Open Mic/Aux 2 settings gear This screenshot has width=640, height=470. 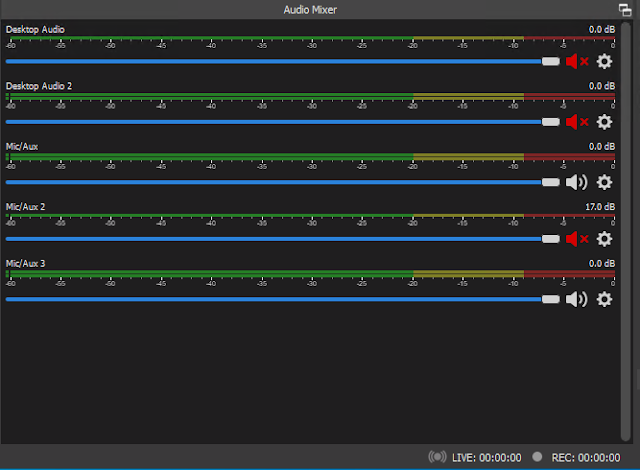pos(604,239)
